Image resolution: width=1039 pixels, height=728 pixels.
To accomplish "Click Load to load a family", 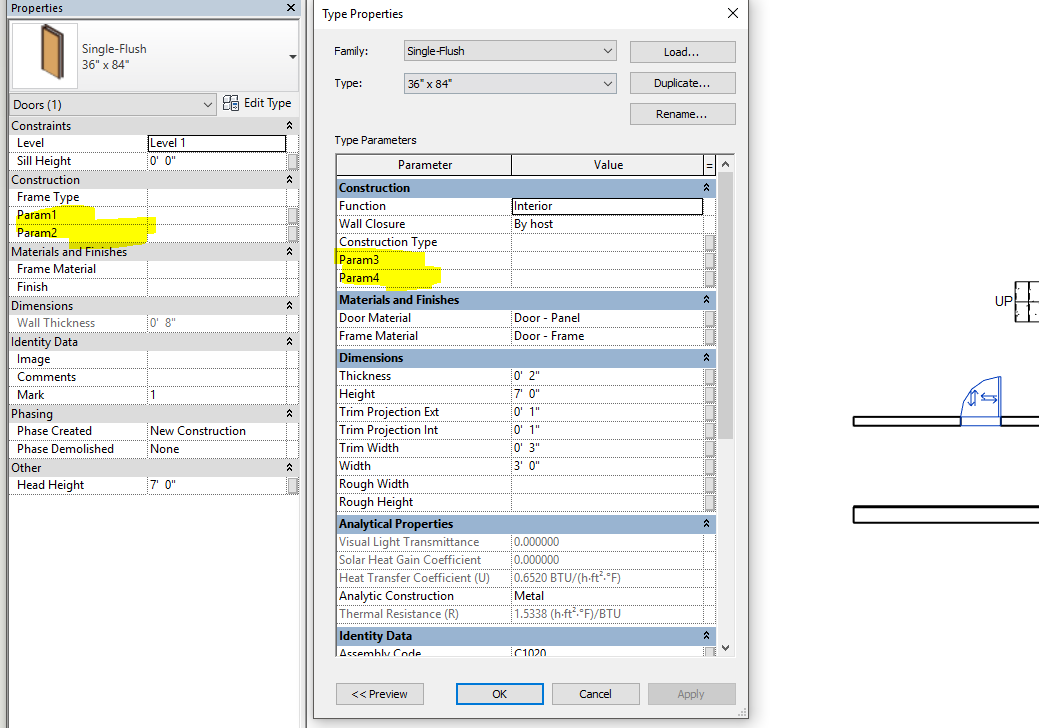I will (681, 51).
